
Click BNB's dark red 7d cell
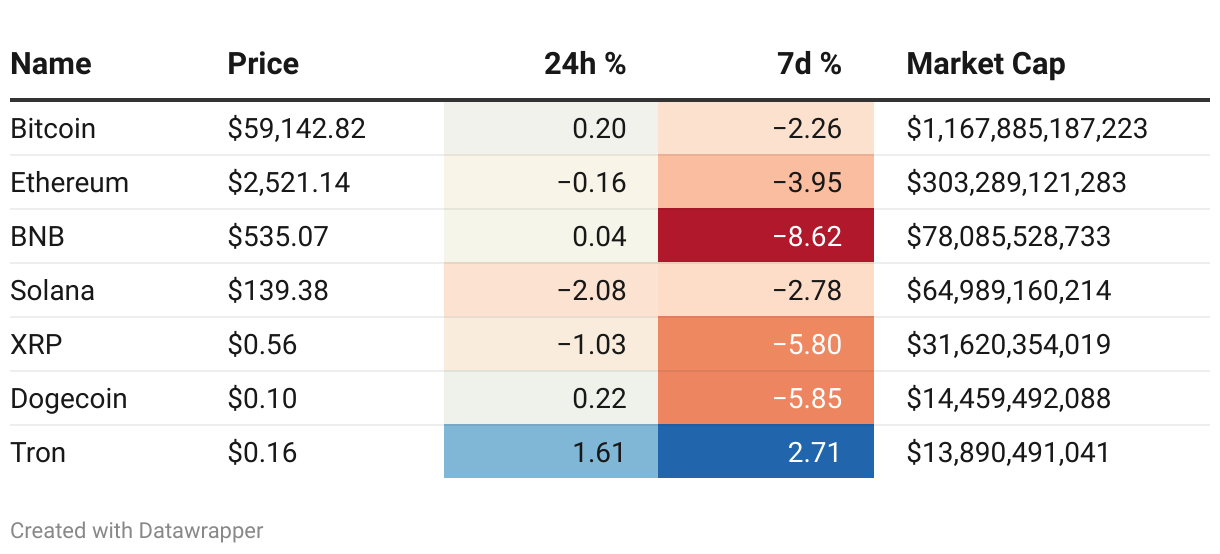[x=766, y=236]
